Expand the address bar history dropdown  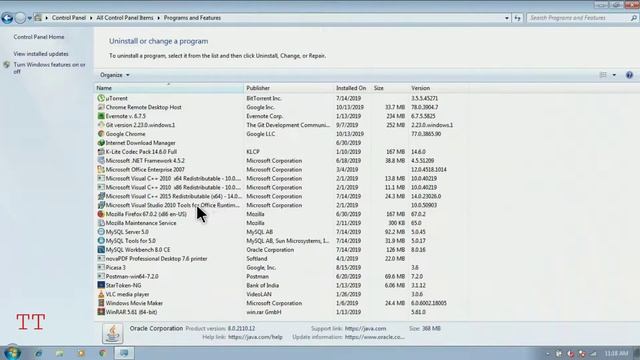tap(507, 18)
